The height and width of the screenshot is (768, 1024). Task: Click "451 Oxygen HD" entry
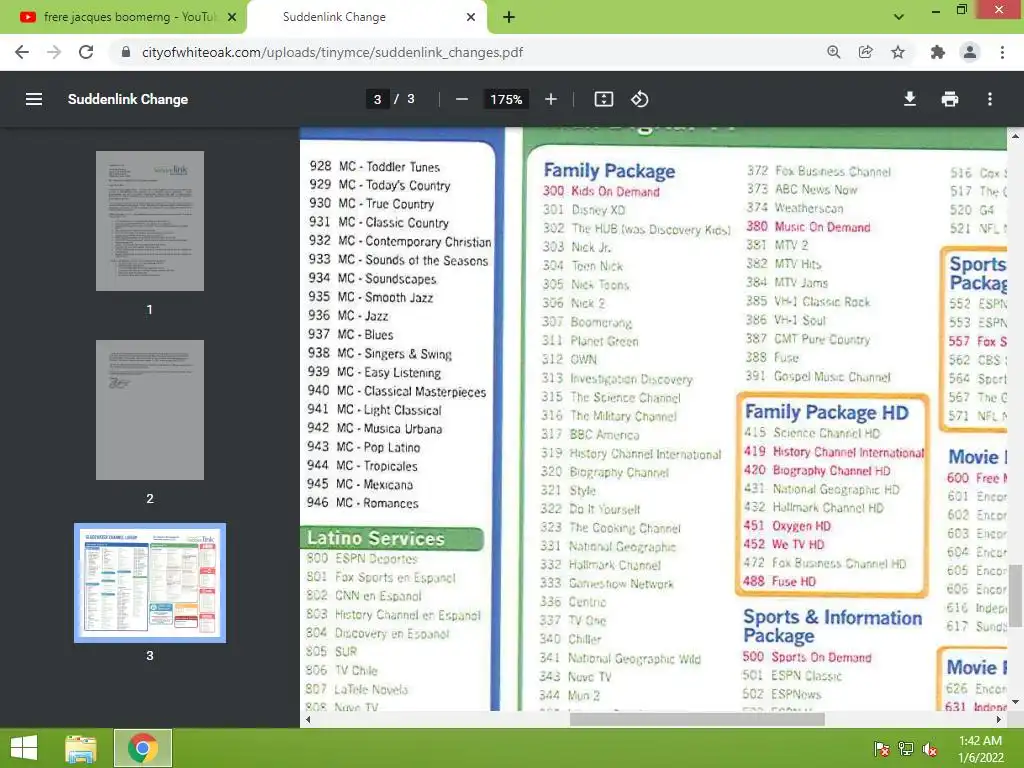coord(787,526)
